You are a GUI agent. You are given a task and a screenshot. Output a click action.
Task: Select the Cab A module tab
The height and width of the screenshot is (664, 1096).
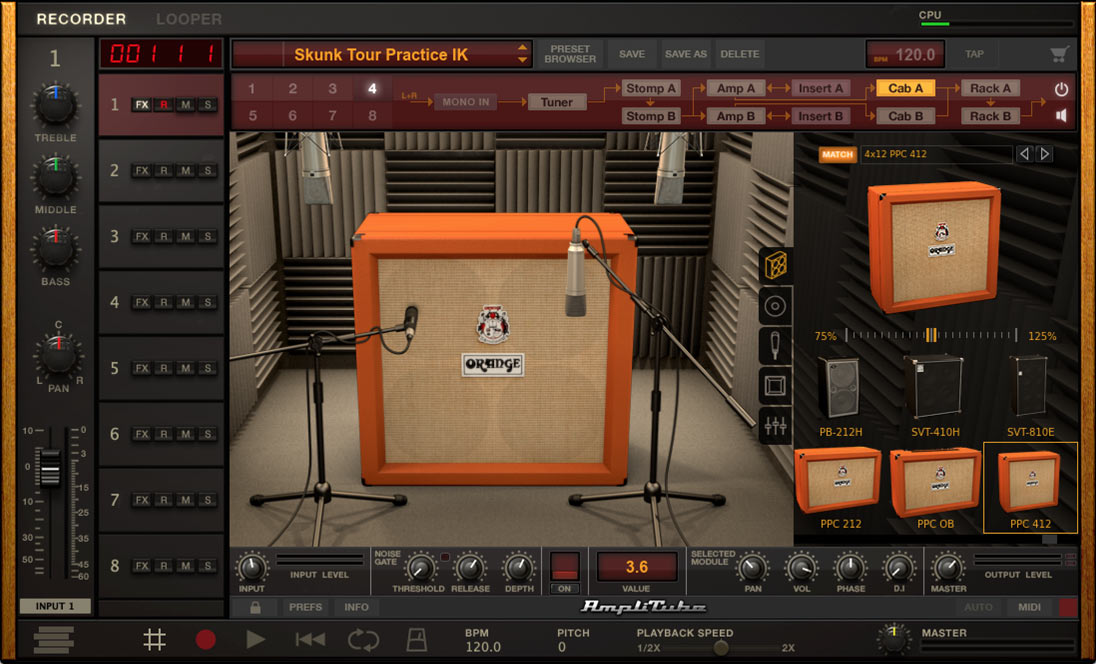point(903,88)
